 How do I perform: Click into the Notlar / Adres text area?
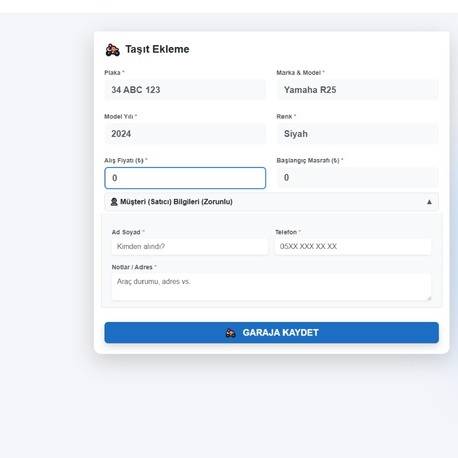(x=271, y=287)
